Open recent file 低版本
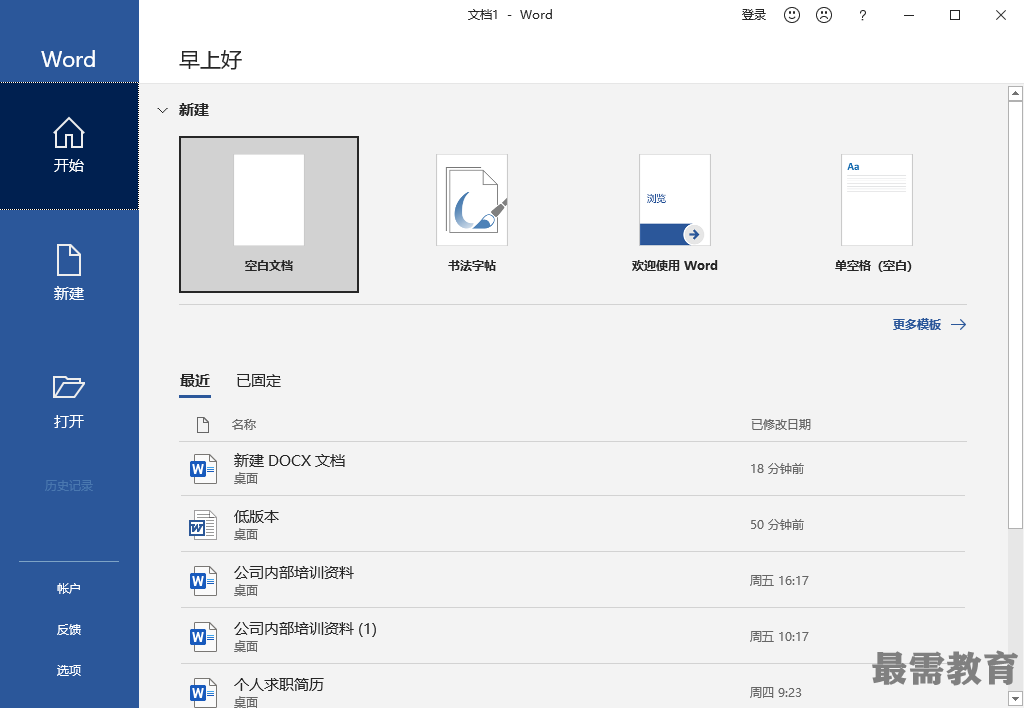Image resolution: width=1024 pixels, height=708 pixels. pyautogui.click(x=573, y=525)
